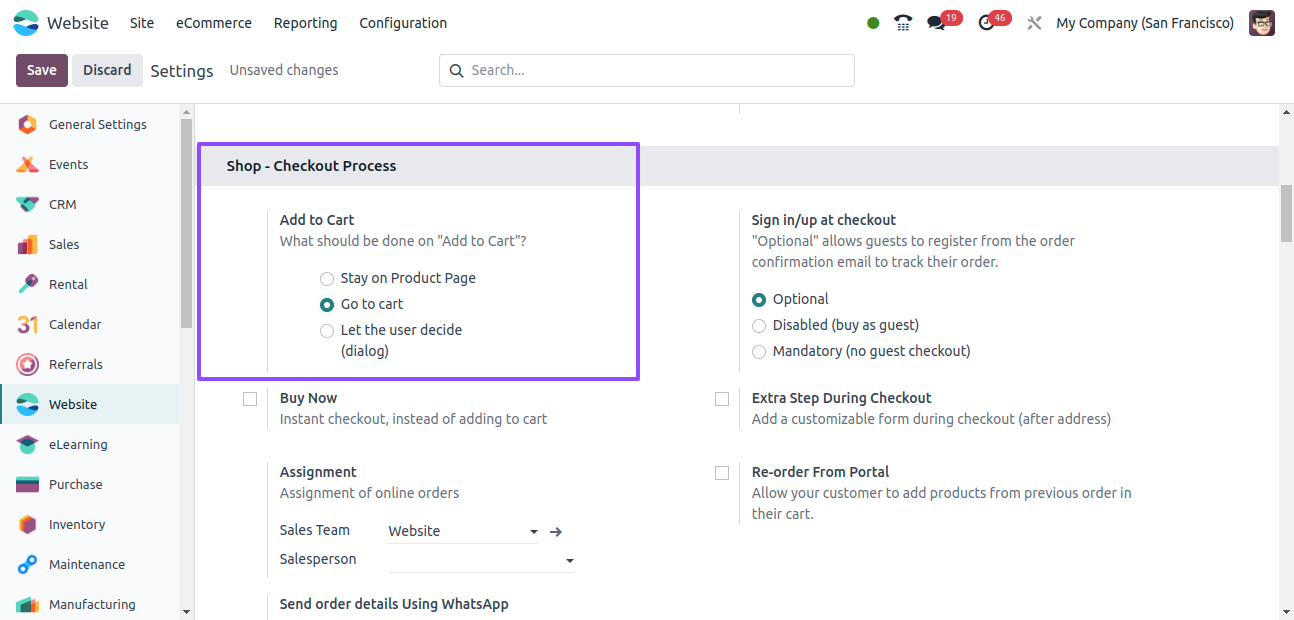Image resolution: width=1294 pixels, height=620 pixels.
Task: Click the sidebar scrollbar down arrow
Action: 186,611
